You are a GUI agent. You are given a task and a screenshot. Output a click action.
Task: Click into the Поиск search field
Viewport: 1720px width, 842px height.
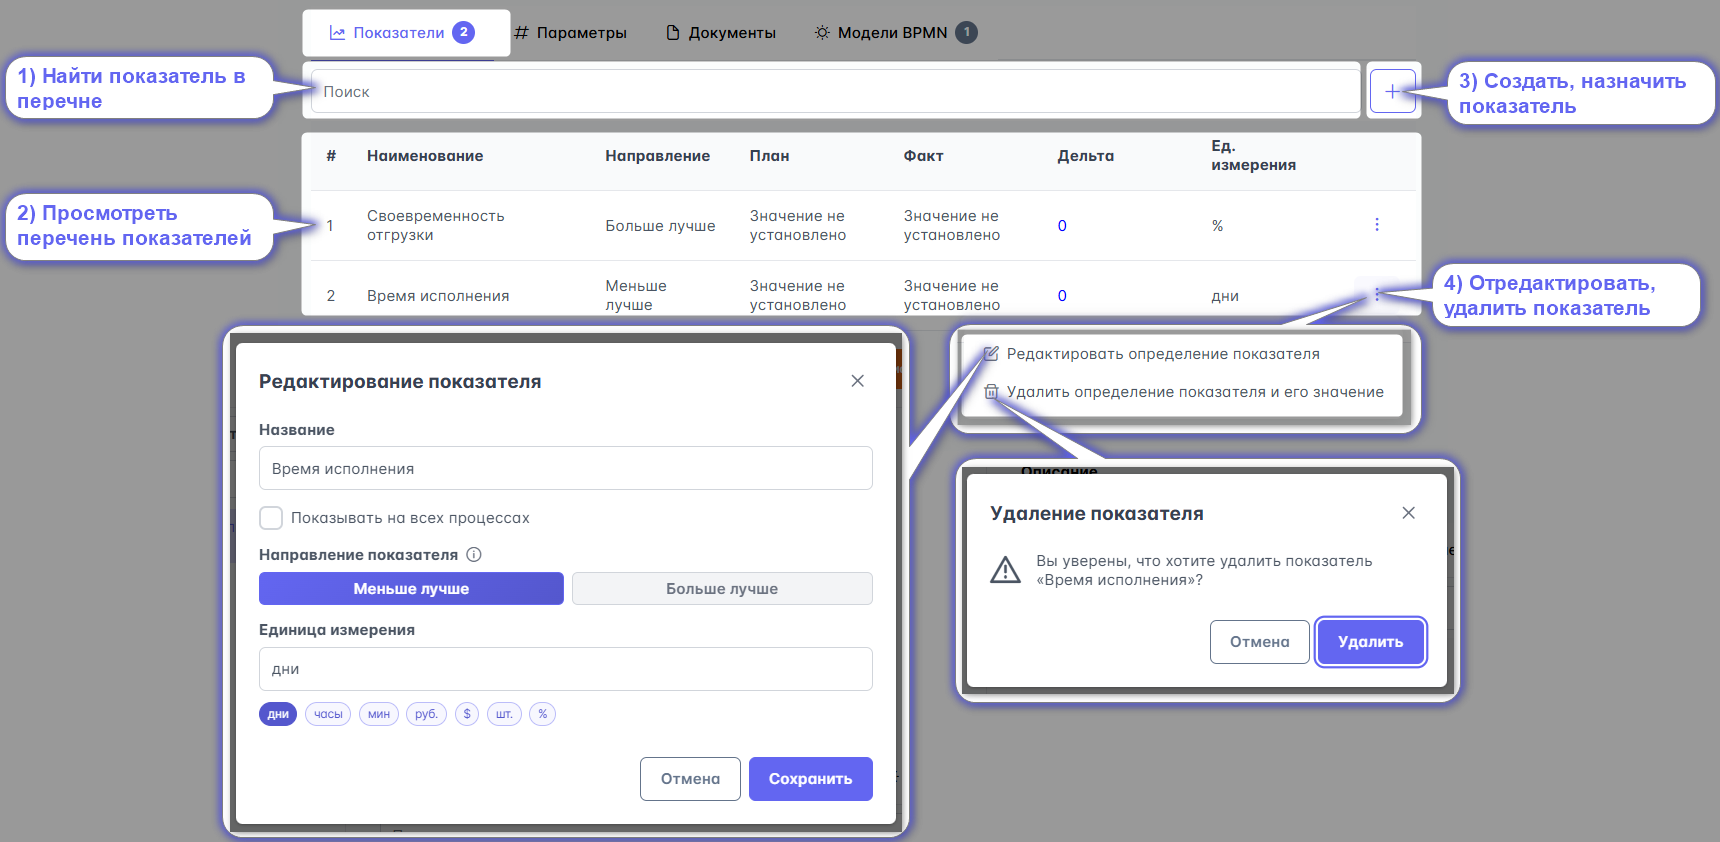835,92
